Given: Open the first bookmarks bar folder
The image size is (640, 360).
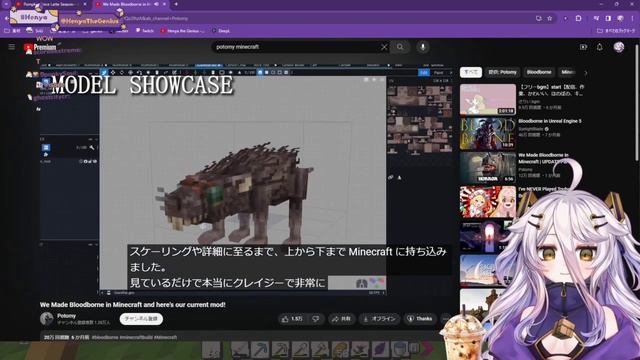Looking at the screenshot, I should click(x=12, y=31).
